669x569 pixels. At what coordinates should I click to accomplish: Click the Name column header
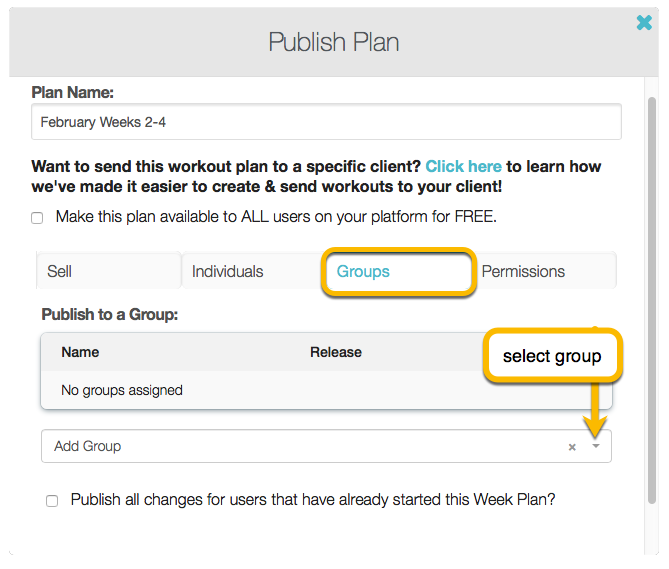[x=80, y=352]
